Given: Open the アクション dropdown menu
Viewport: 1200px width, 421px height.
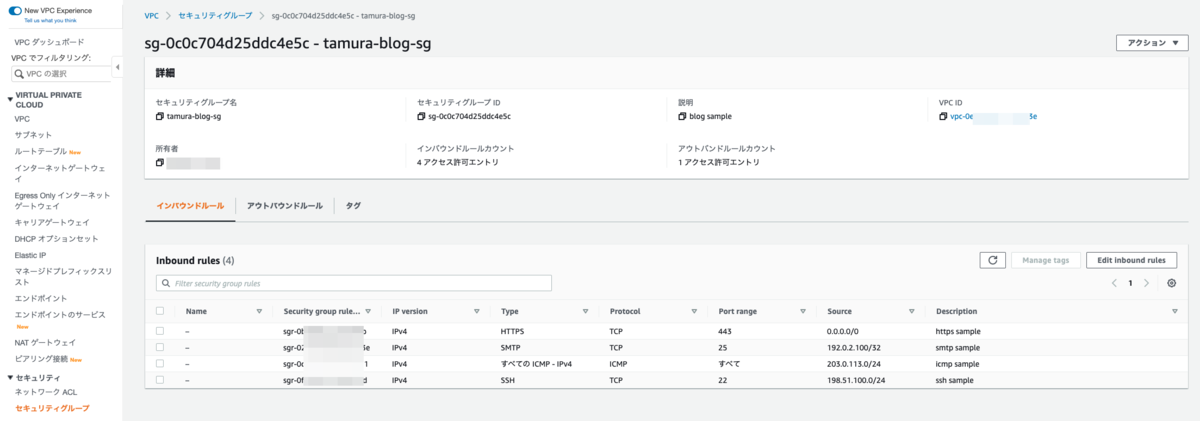Looking at the screenshot, I should pos(1152,43).
